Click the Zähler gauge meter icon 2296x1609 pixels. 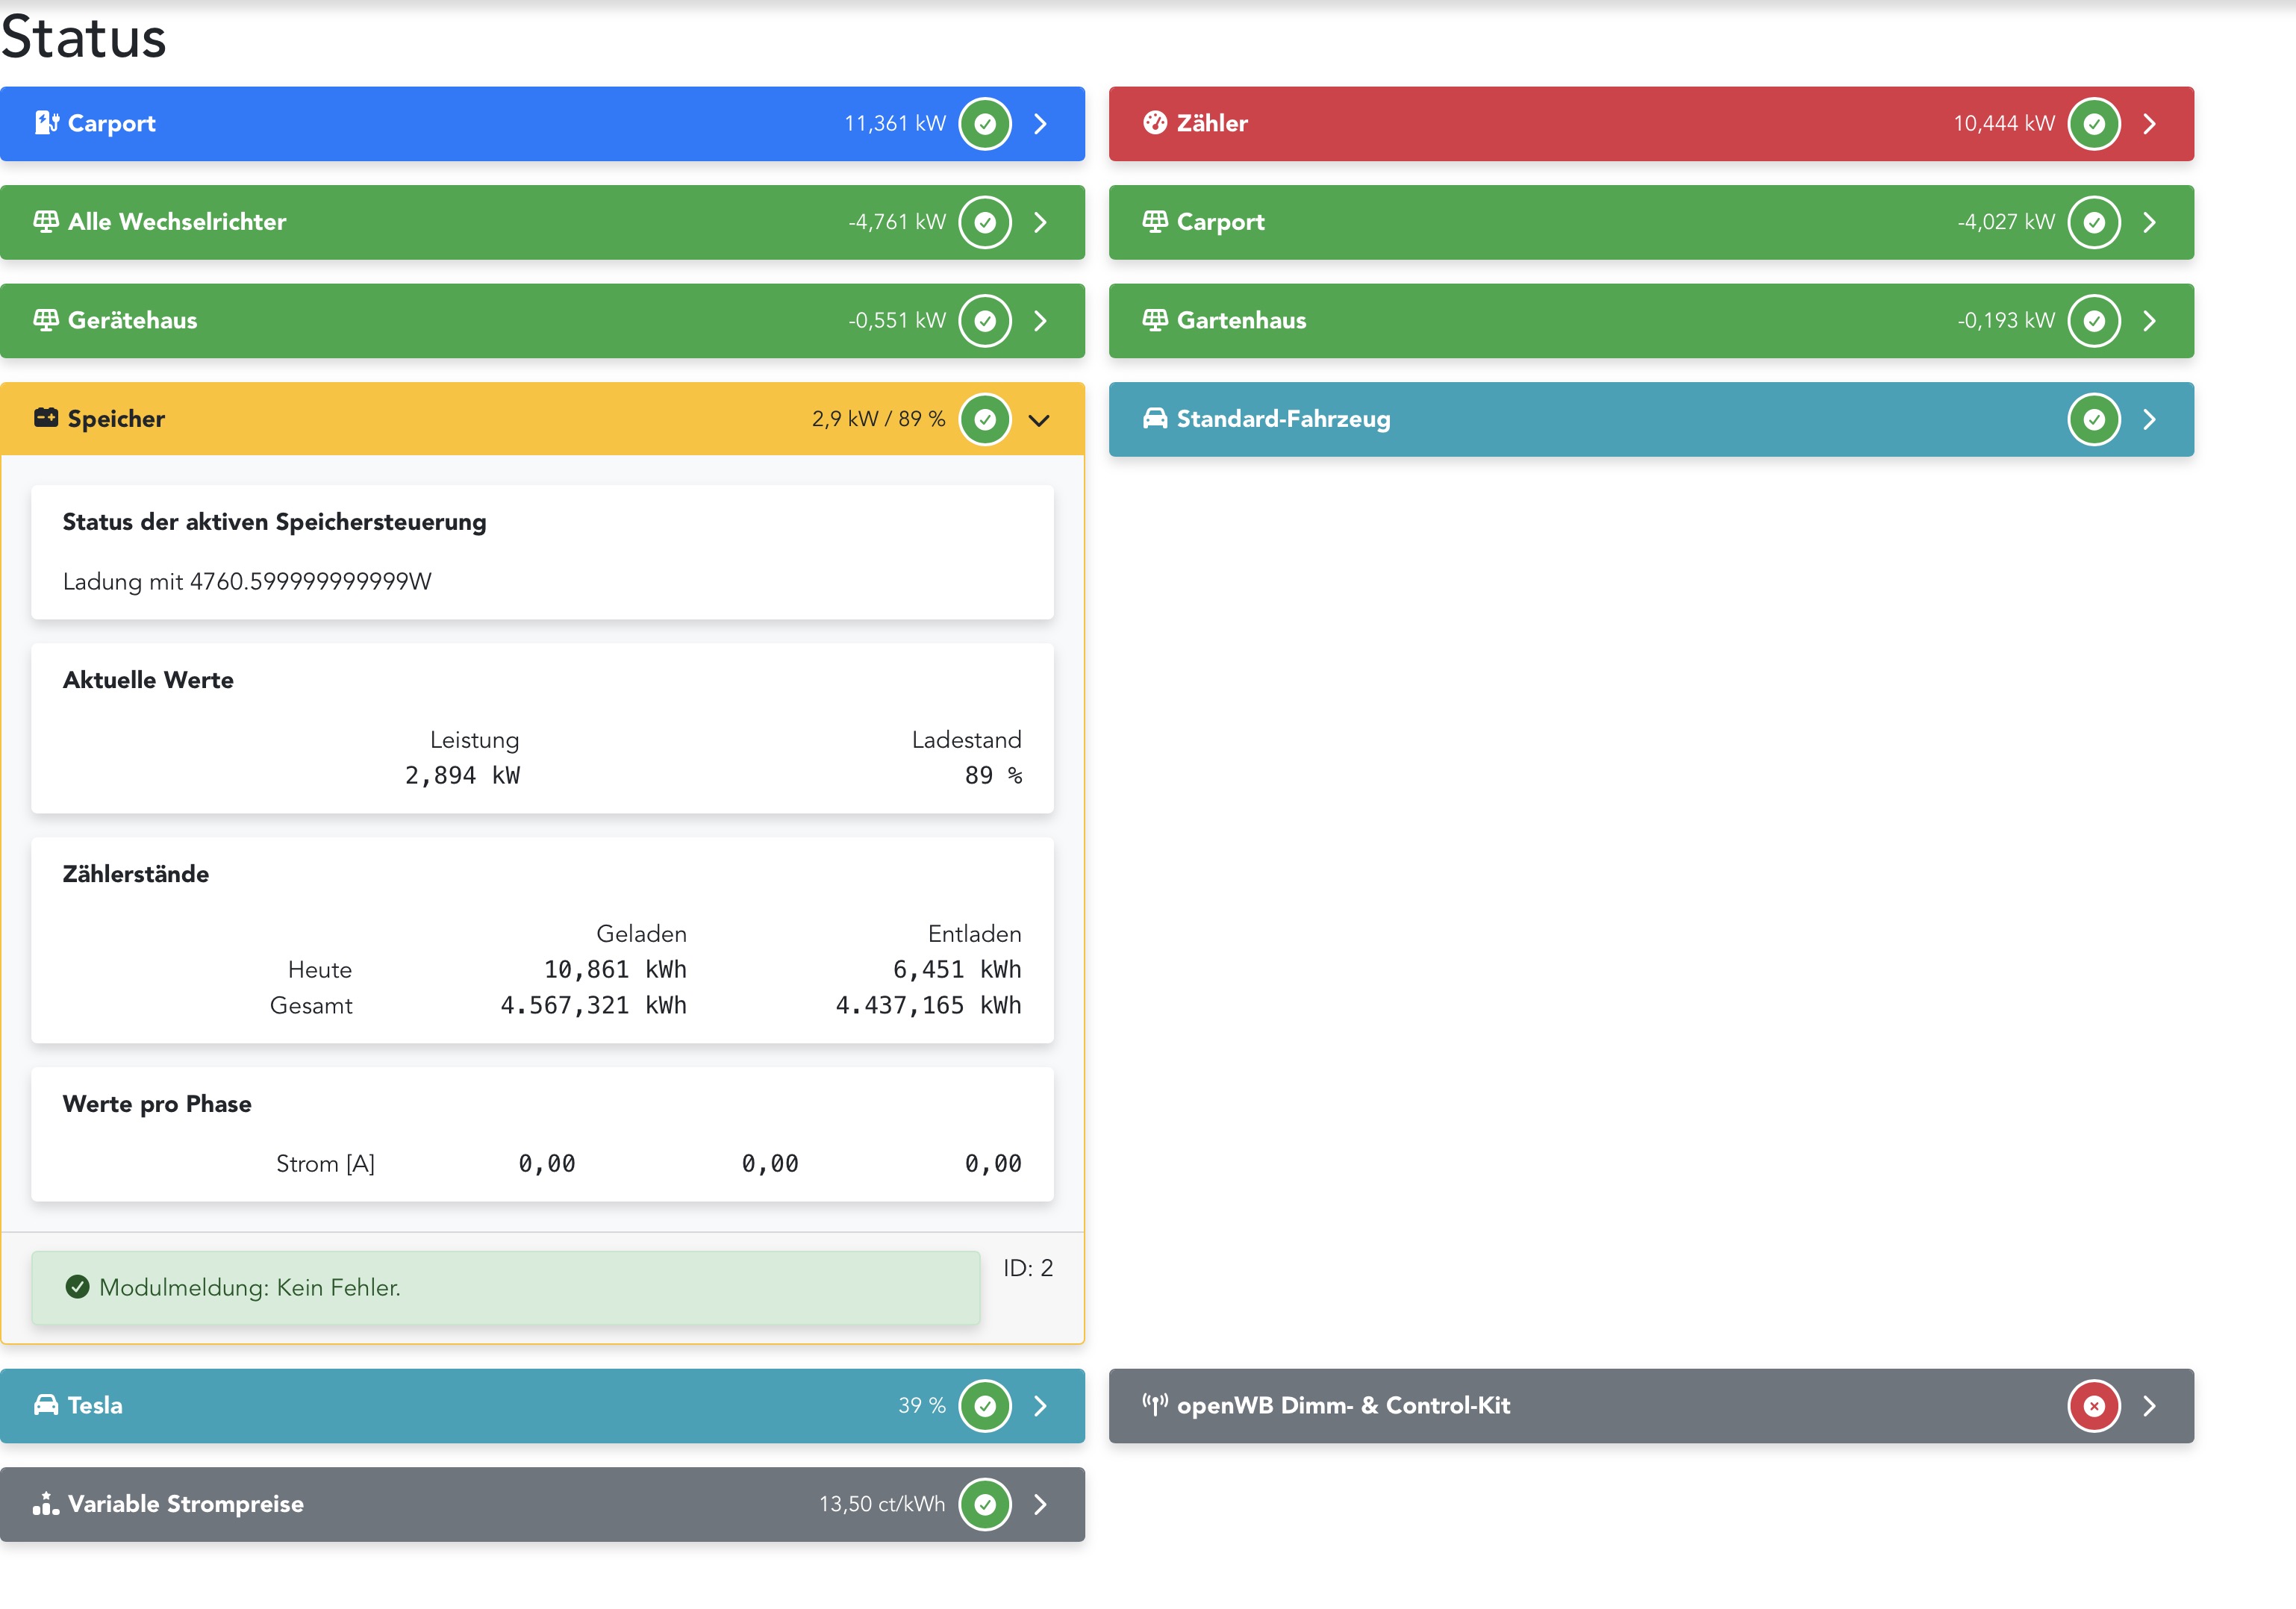[1155, 123]
